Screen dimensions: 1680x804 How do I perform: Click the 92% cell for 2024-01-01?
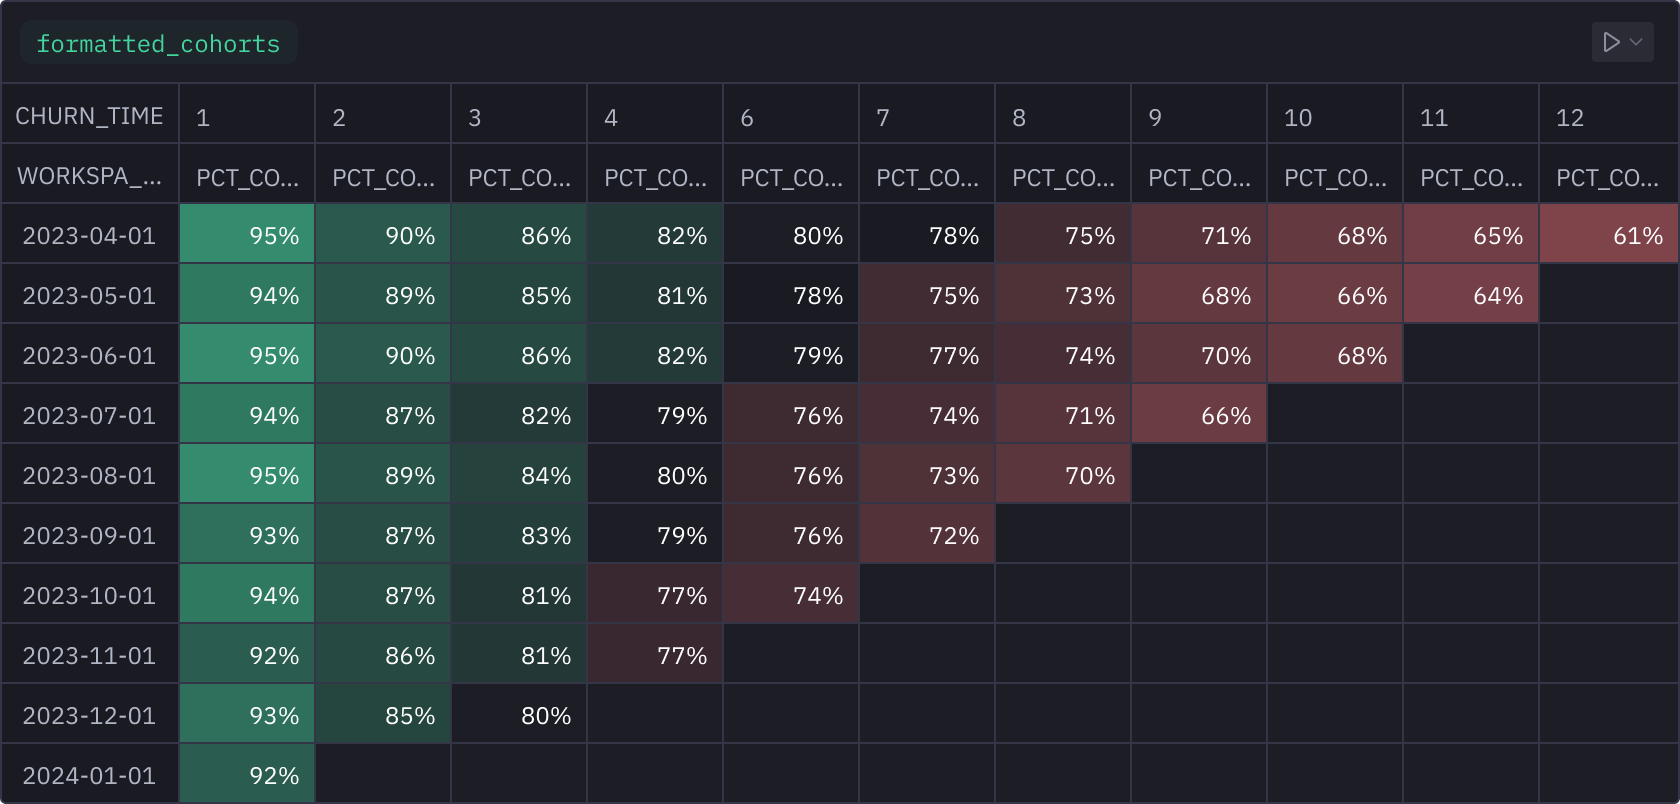246,773
